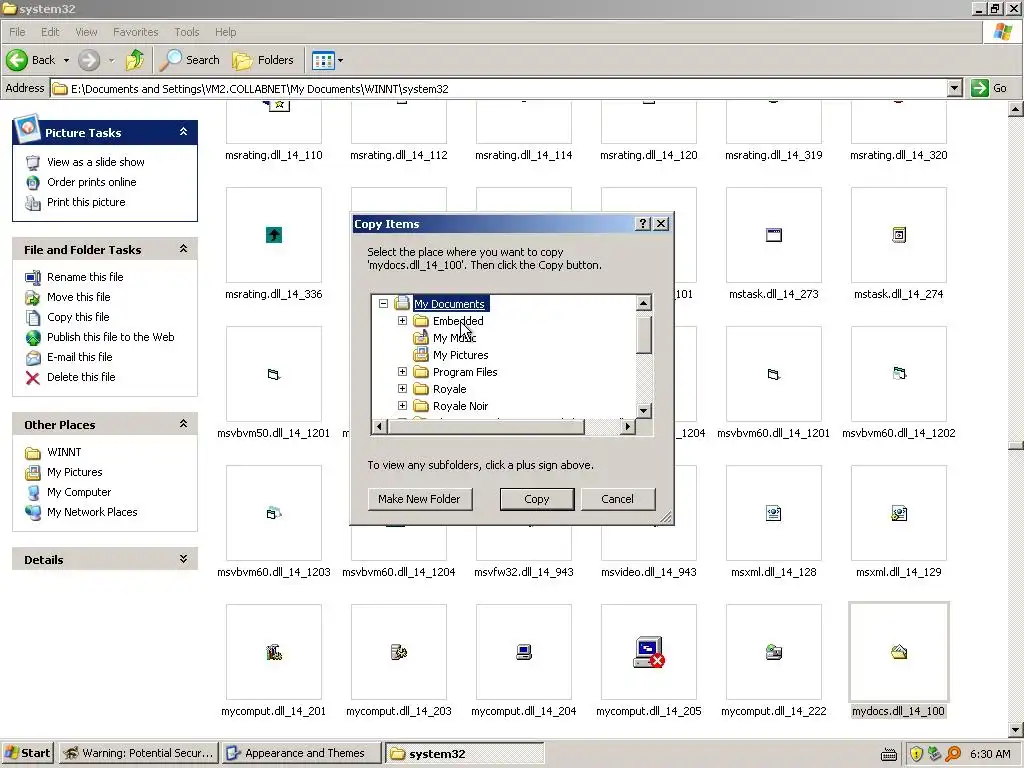Open My Network Places in Other Places
Viewport: 1024px width, 768px height.
pos(92,513)
